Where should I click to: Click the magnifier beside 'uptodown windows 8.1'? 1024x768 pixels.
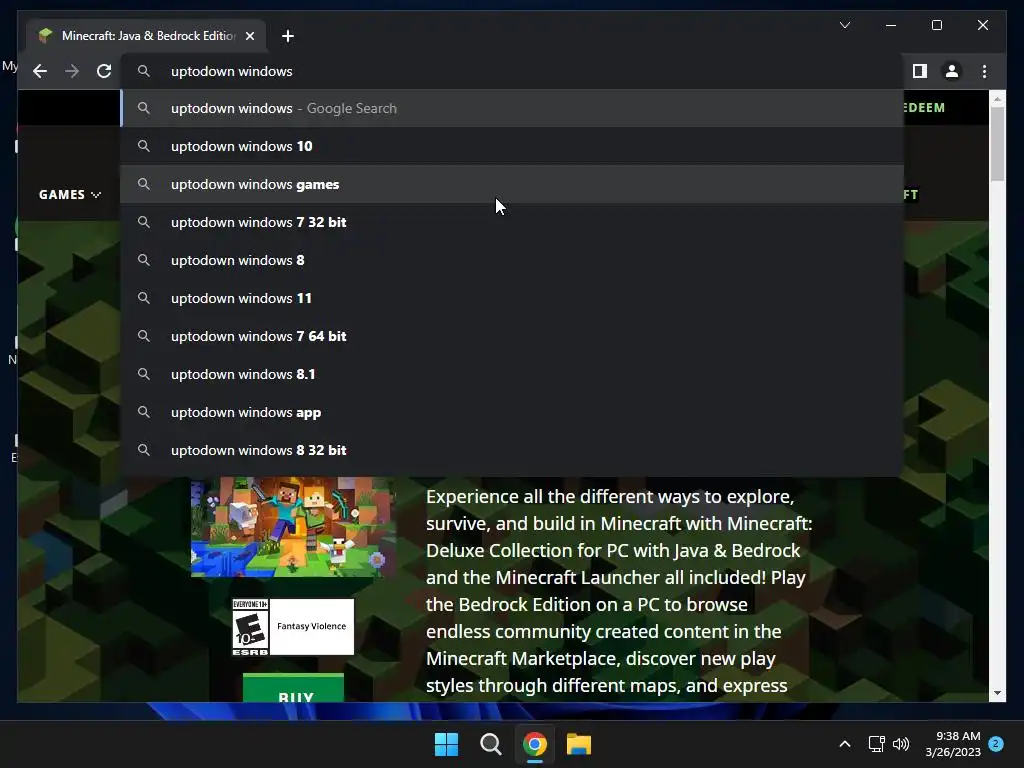(144, 374)
